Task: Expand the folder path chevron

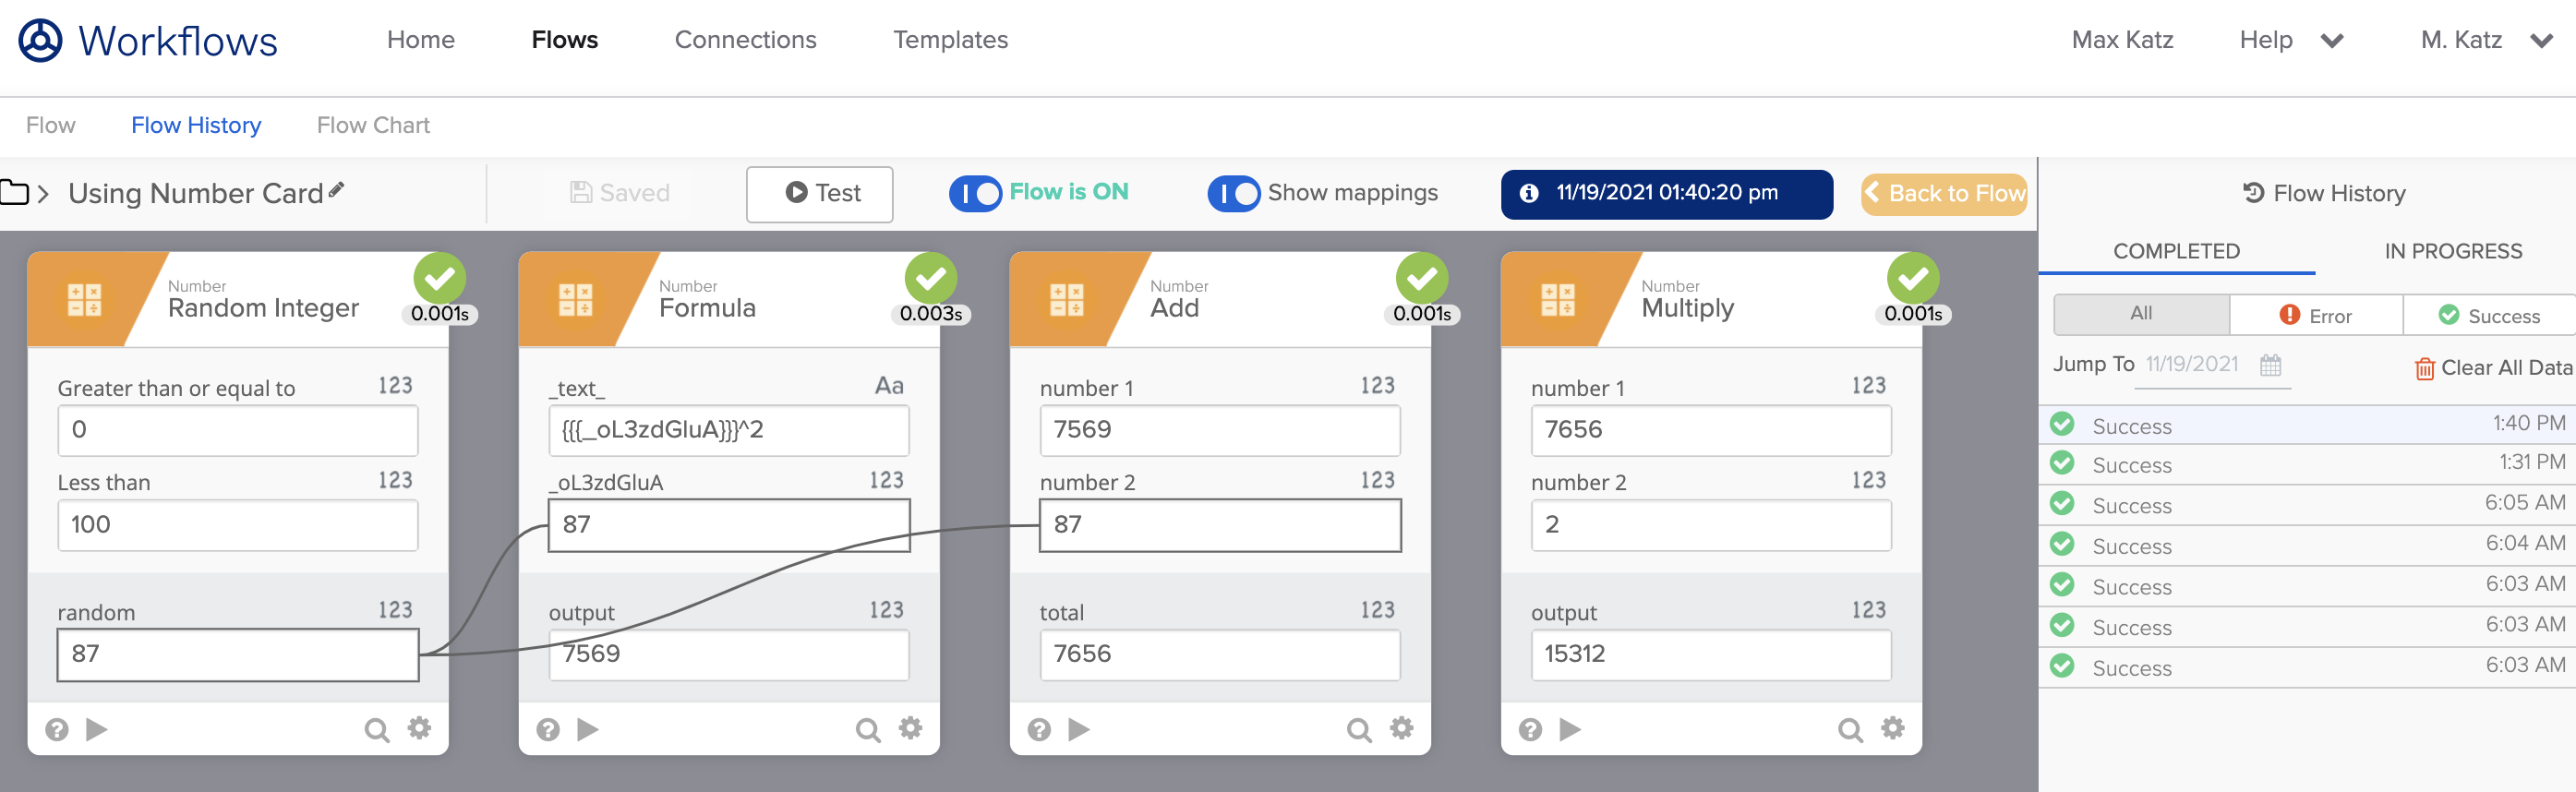Action: point(44,193)
